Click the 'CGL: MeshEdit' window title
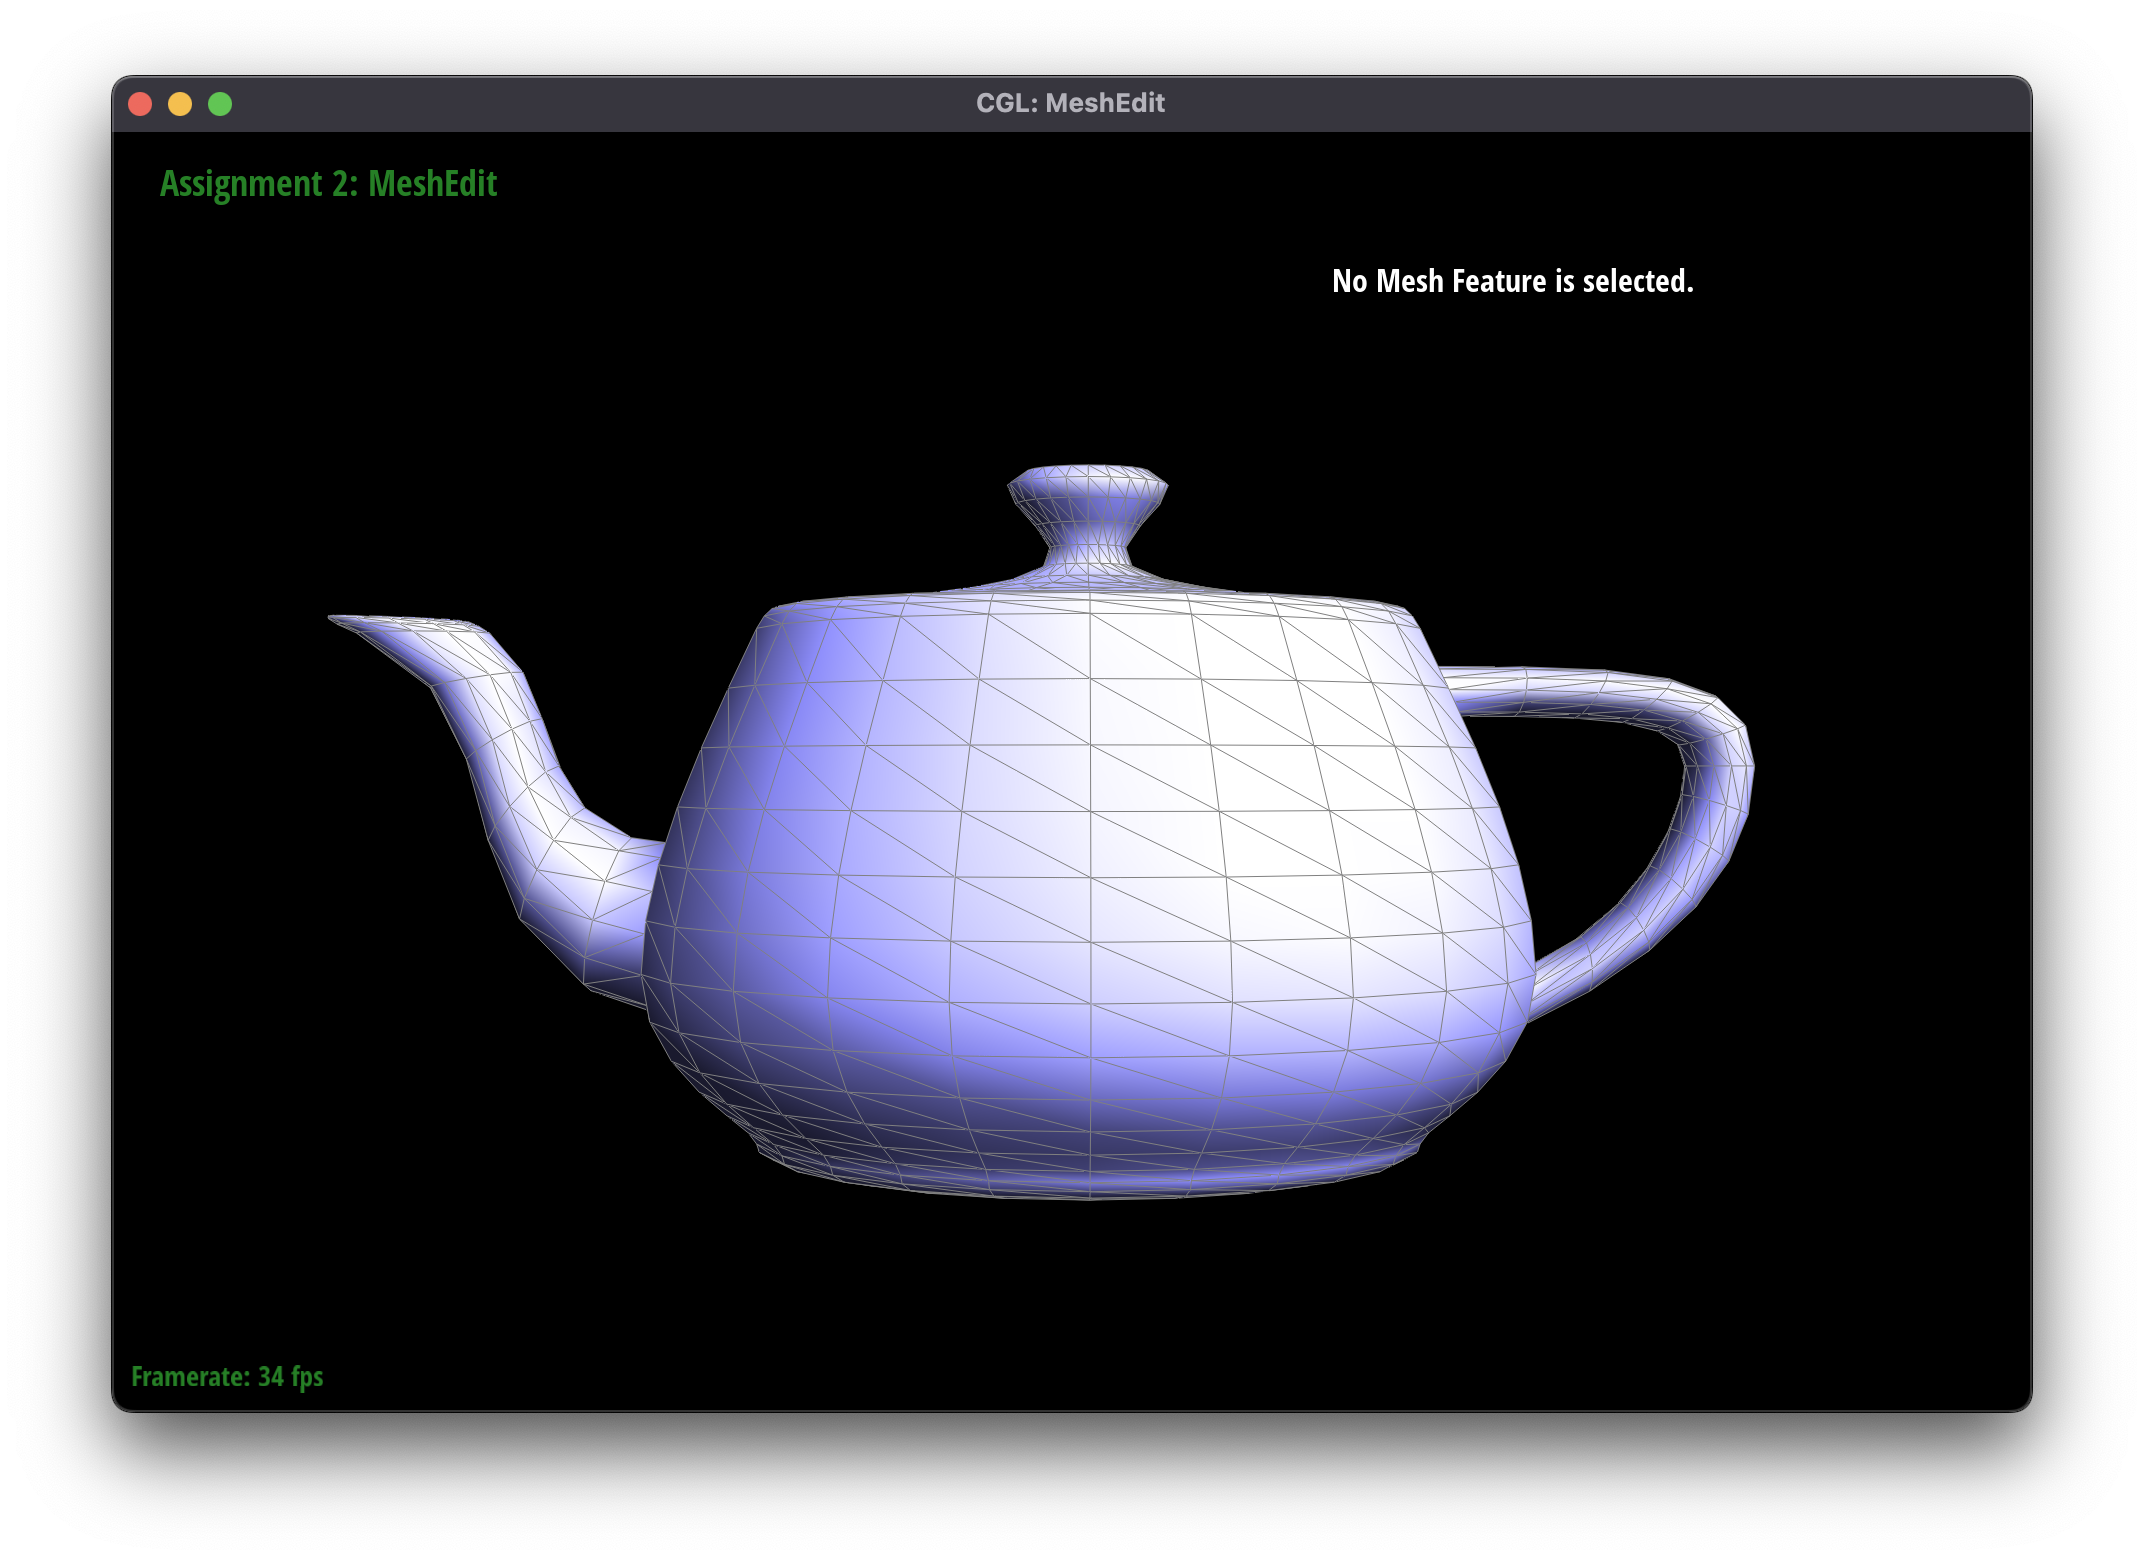 pos(1070,103)
